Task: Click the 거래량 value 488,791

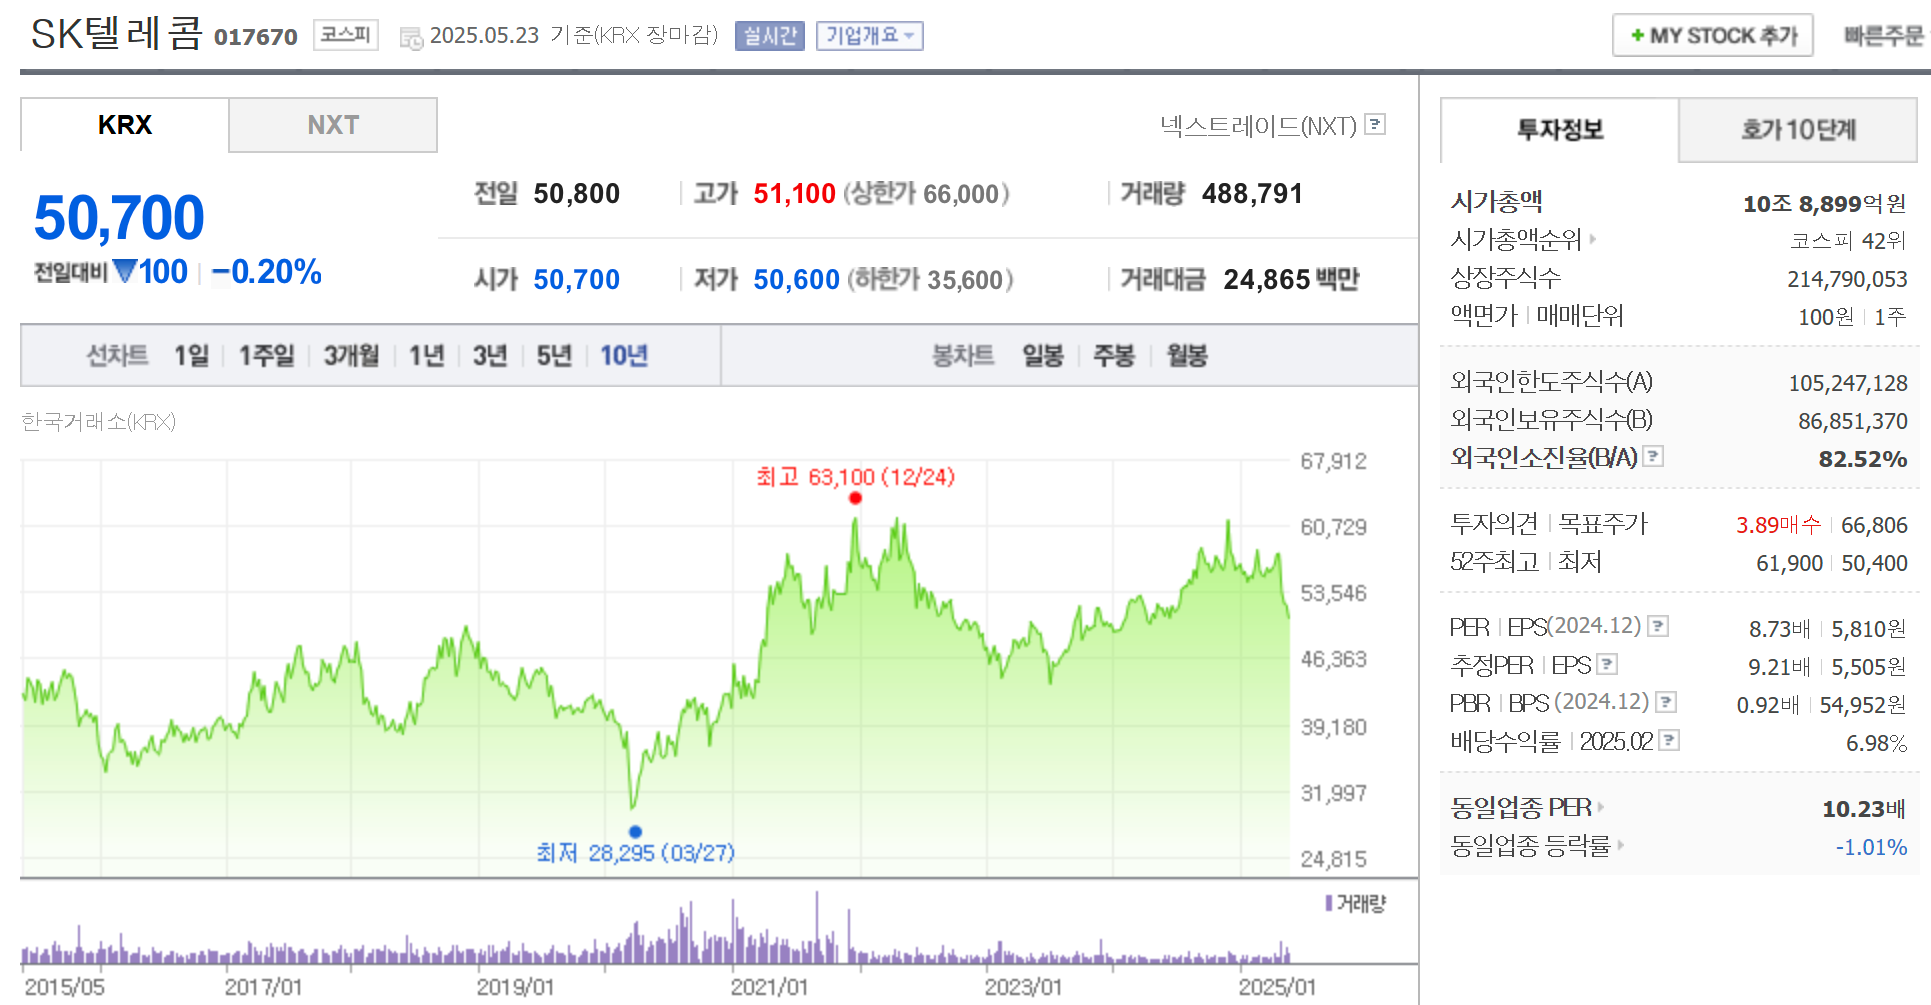Action: pyautogui.click(x=1252, y=194)
